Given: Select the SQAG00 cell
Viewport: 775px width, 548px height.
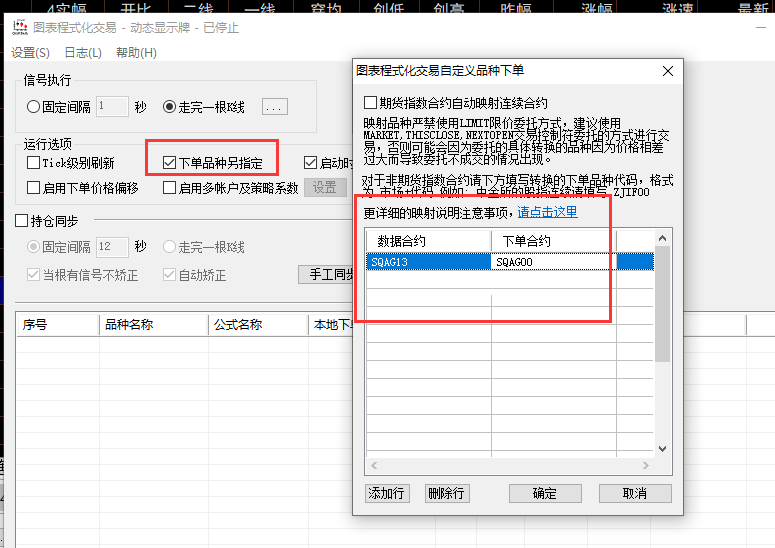Looking at the screenshot, I should pos(554,262).
